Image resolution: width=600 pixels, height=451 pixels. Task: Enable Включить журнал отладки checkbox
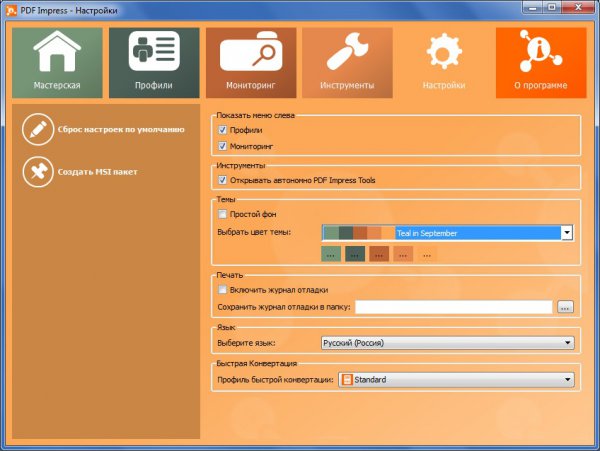[x=222, y=290]
